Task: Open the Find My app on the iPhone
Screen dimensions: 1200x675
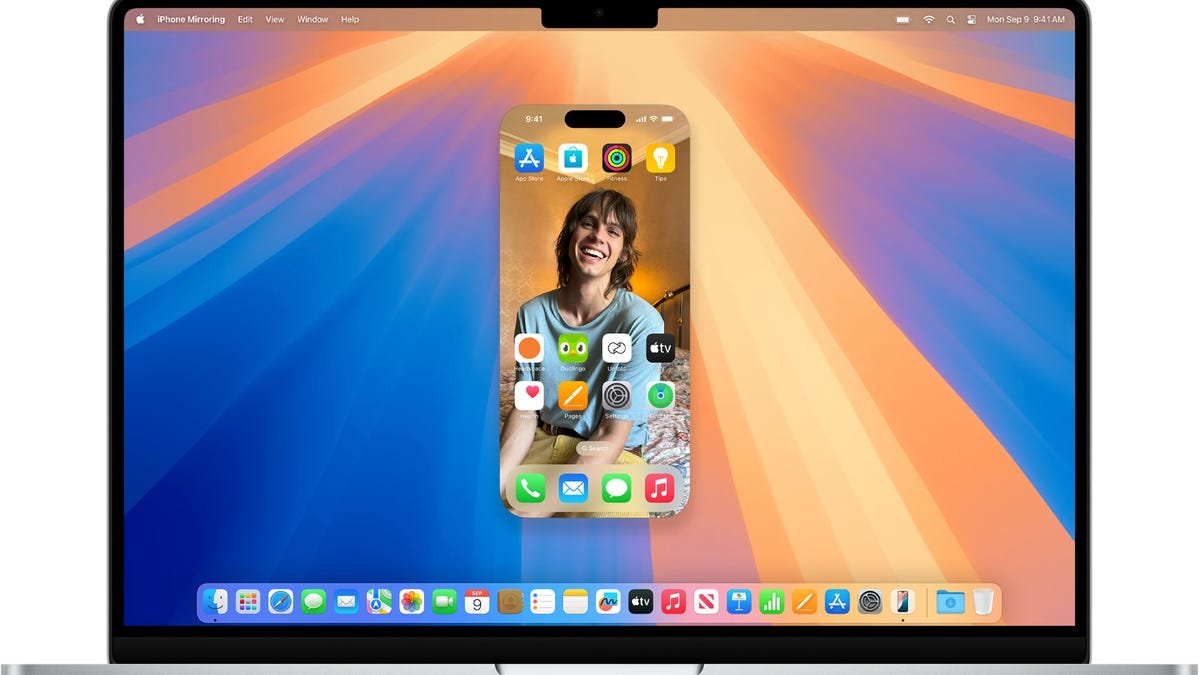Action: [660, 395]
